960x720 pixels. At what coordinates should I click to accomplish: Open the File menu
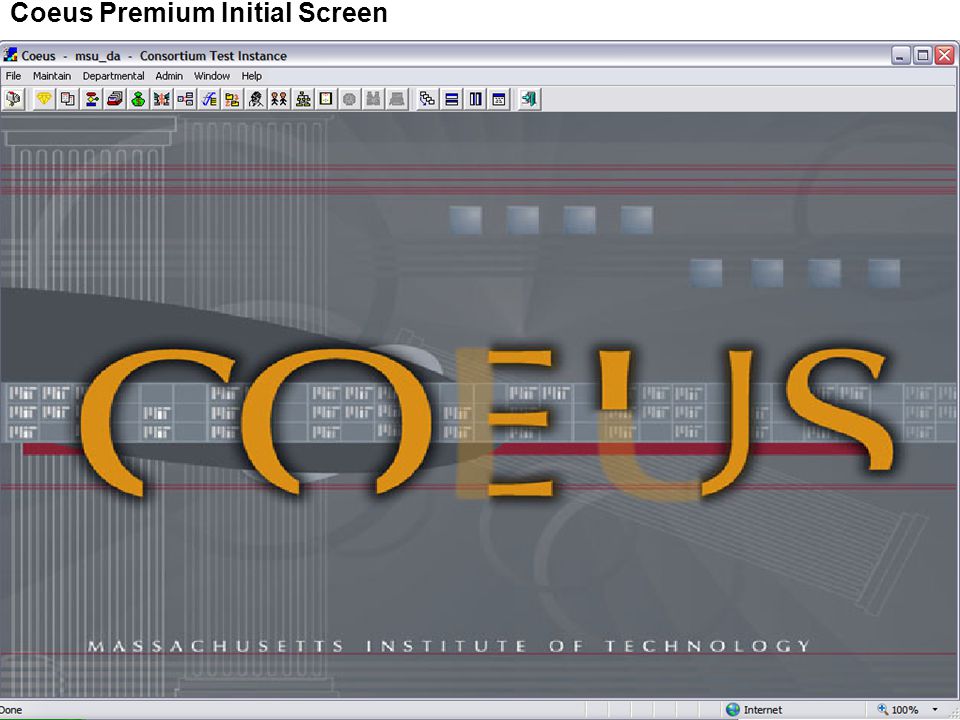tap(13, 76)
